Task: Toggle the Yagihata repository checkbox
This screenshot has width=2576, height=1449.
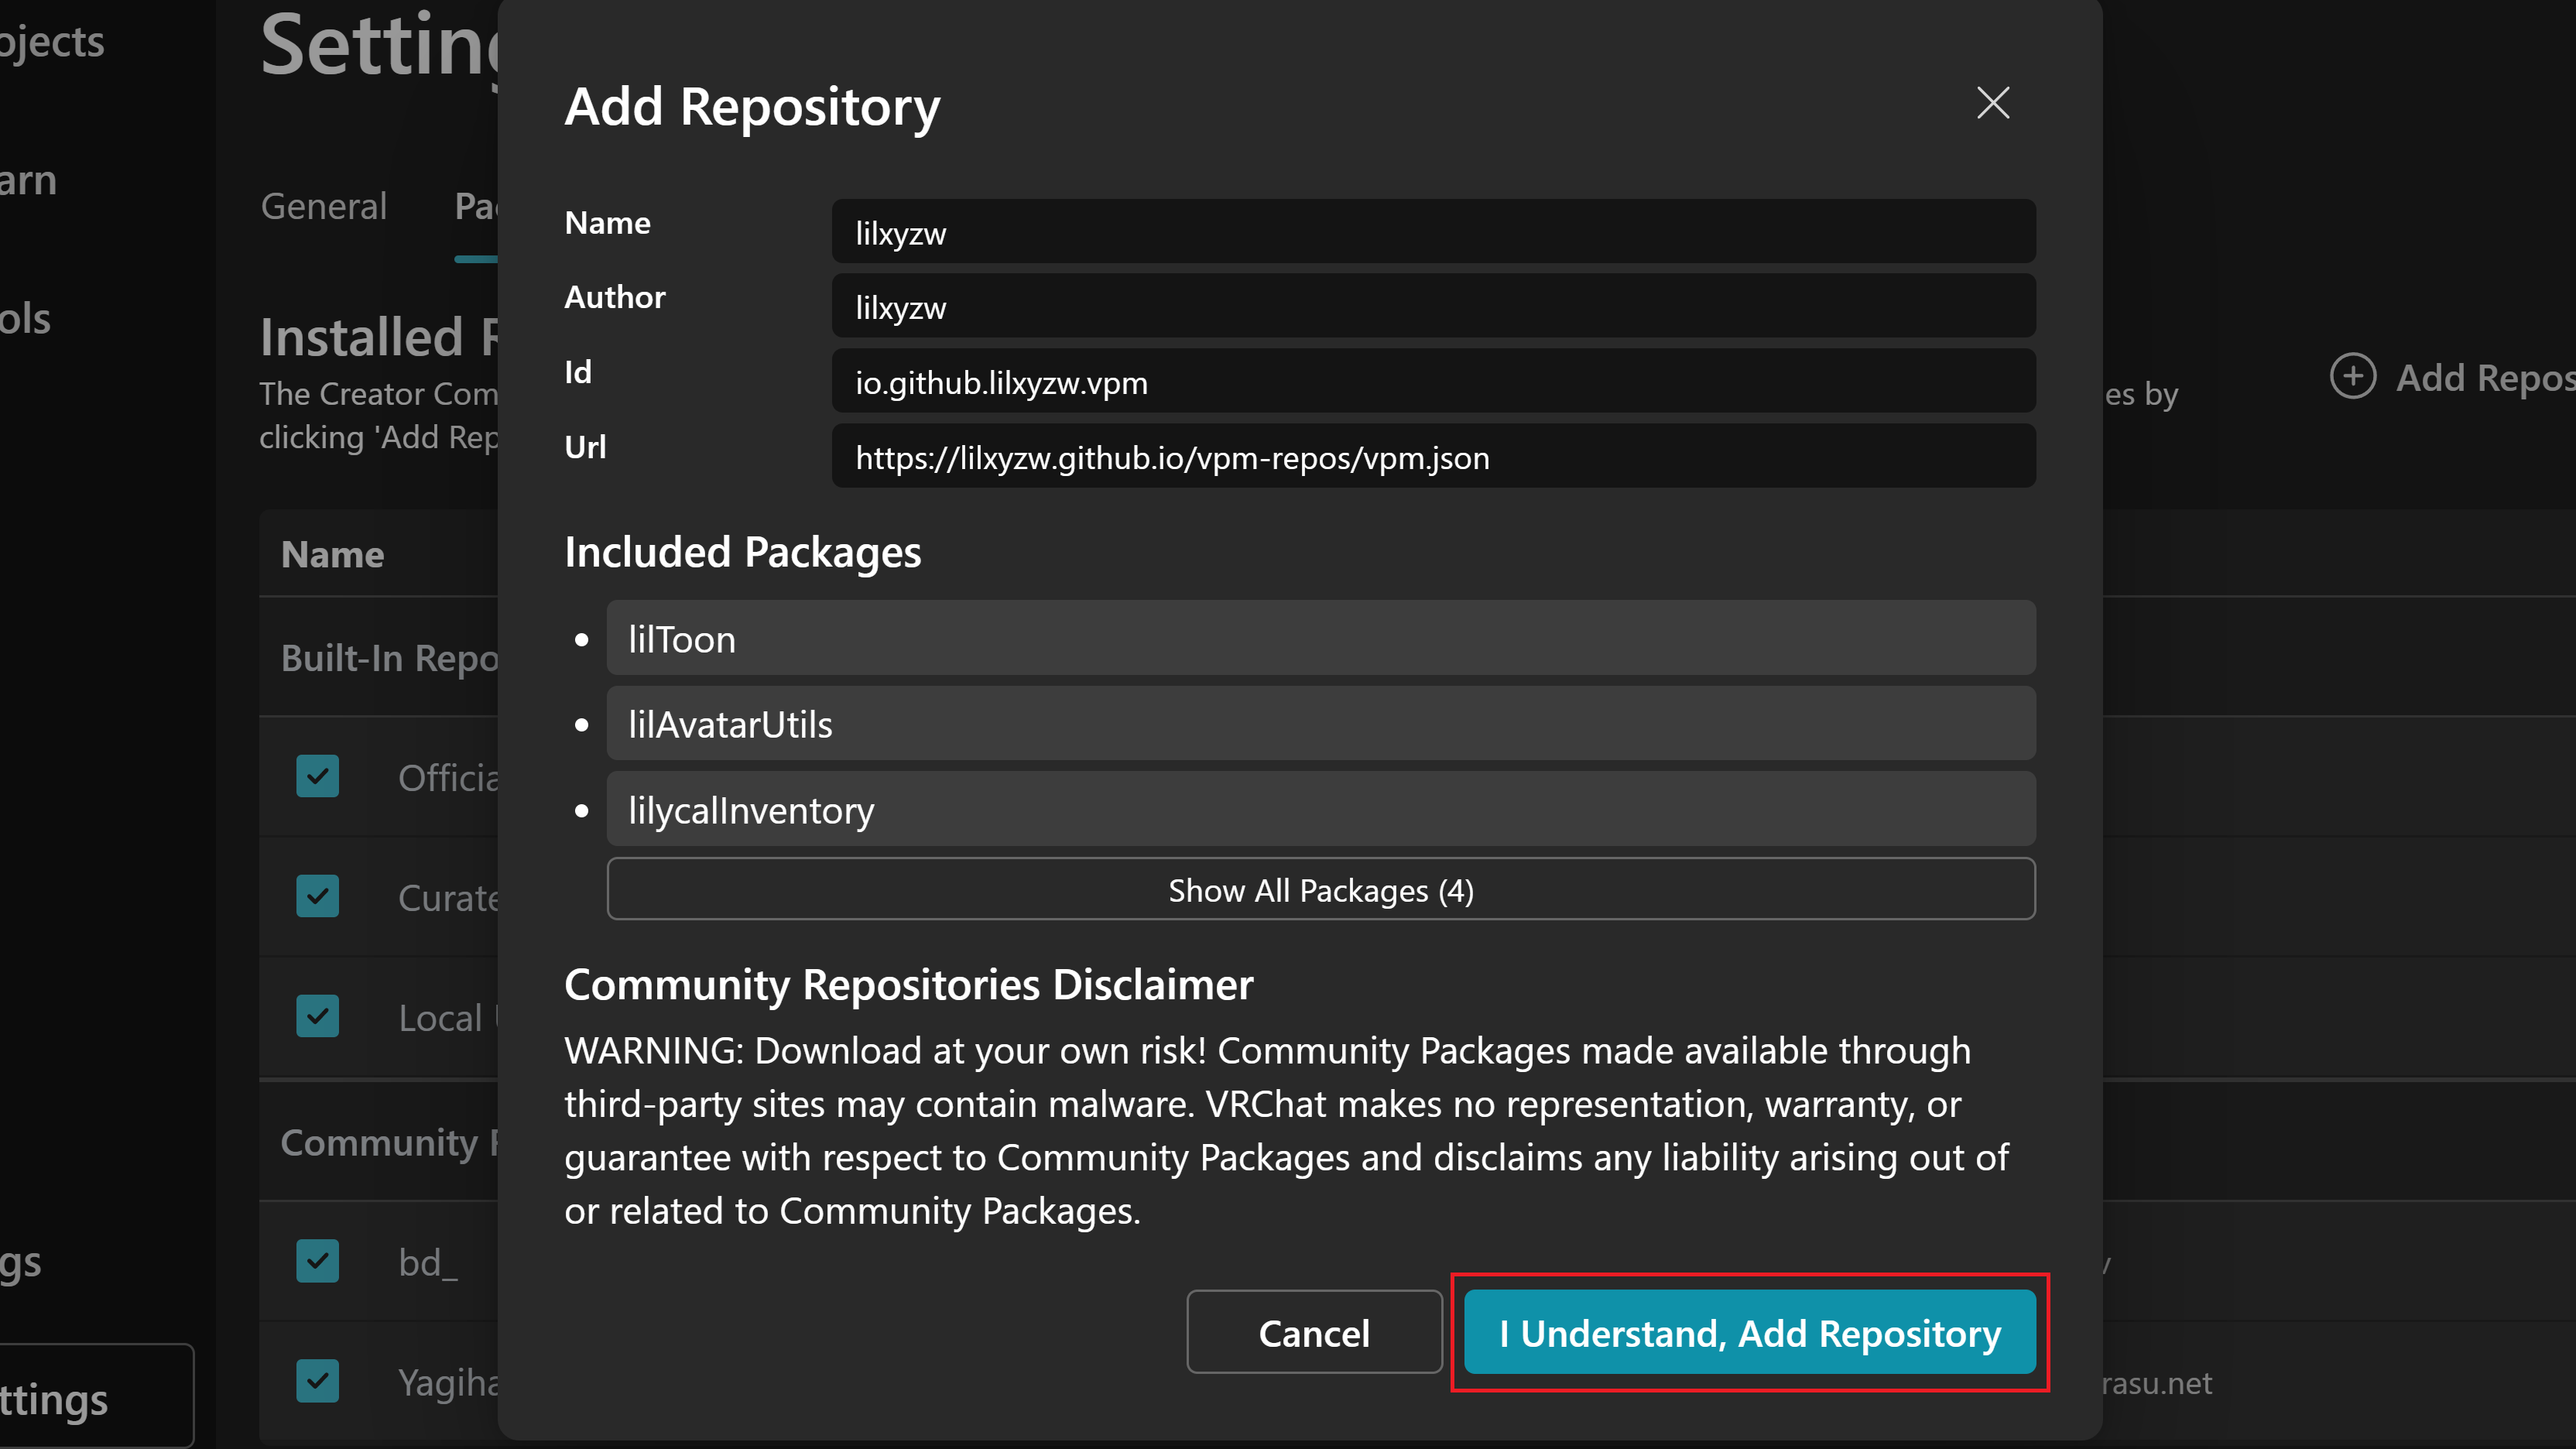Action: pos(317,1381)
